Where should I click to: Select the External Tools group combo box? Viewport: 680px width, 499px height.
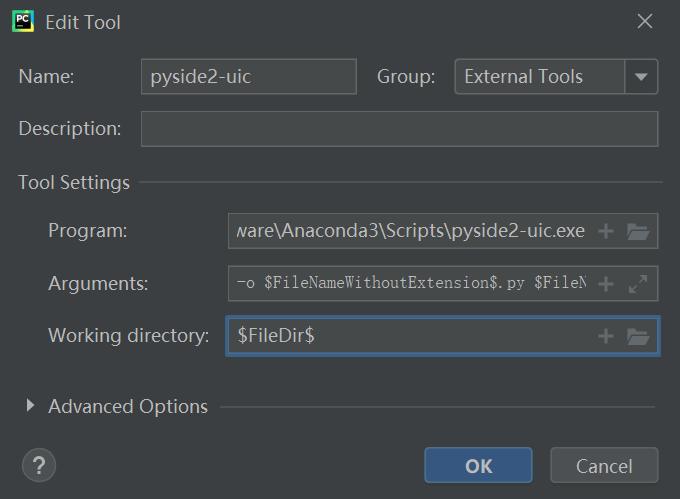[x=540, y=76]
